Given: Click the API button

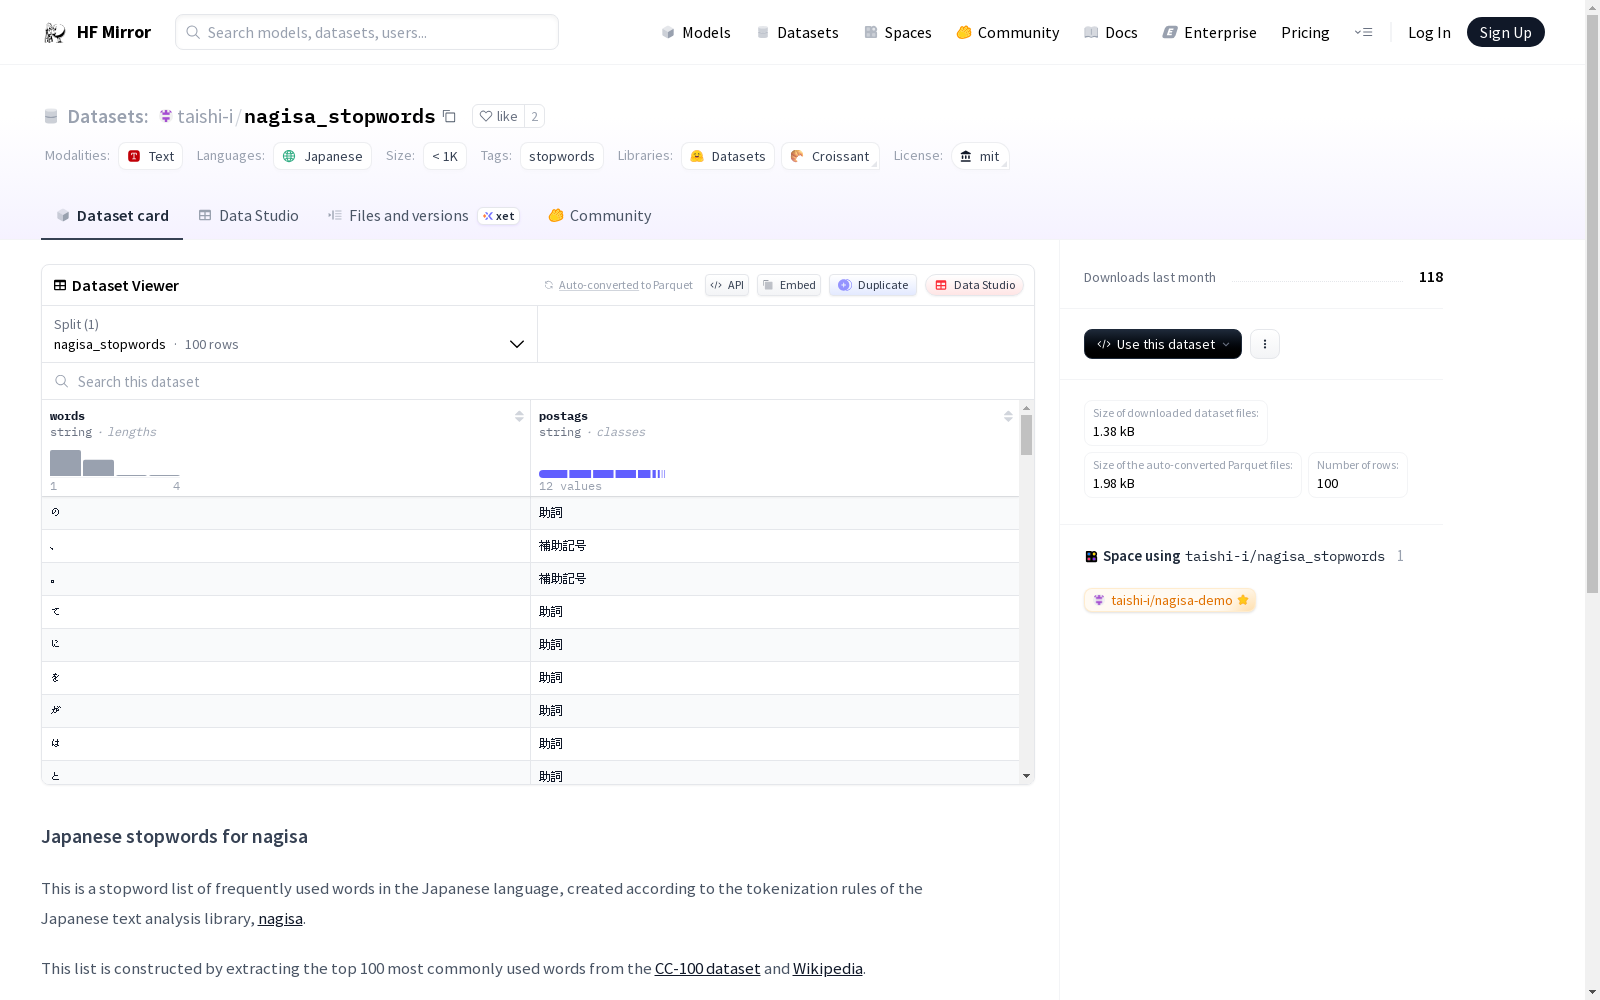Looking at the screenshot, I should point(727,285).
